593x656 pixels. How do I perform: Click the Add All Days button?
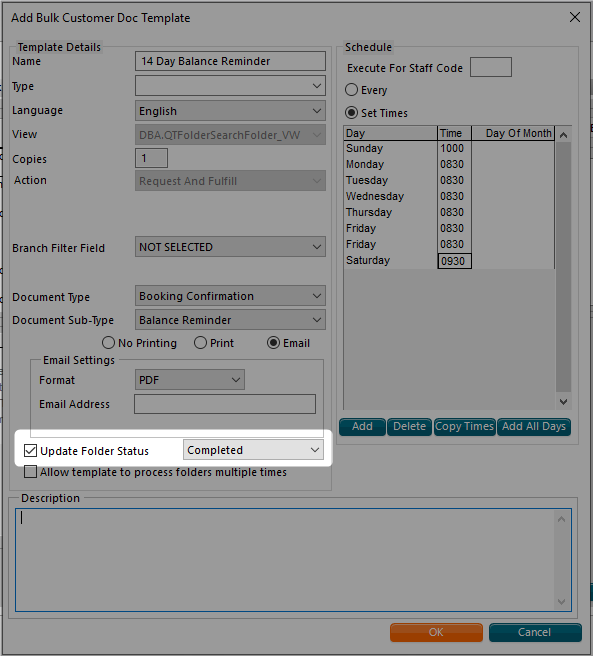tap(534, 427)
